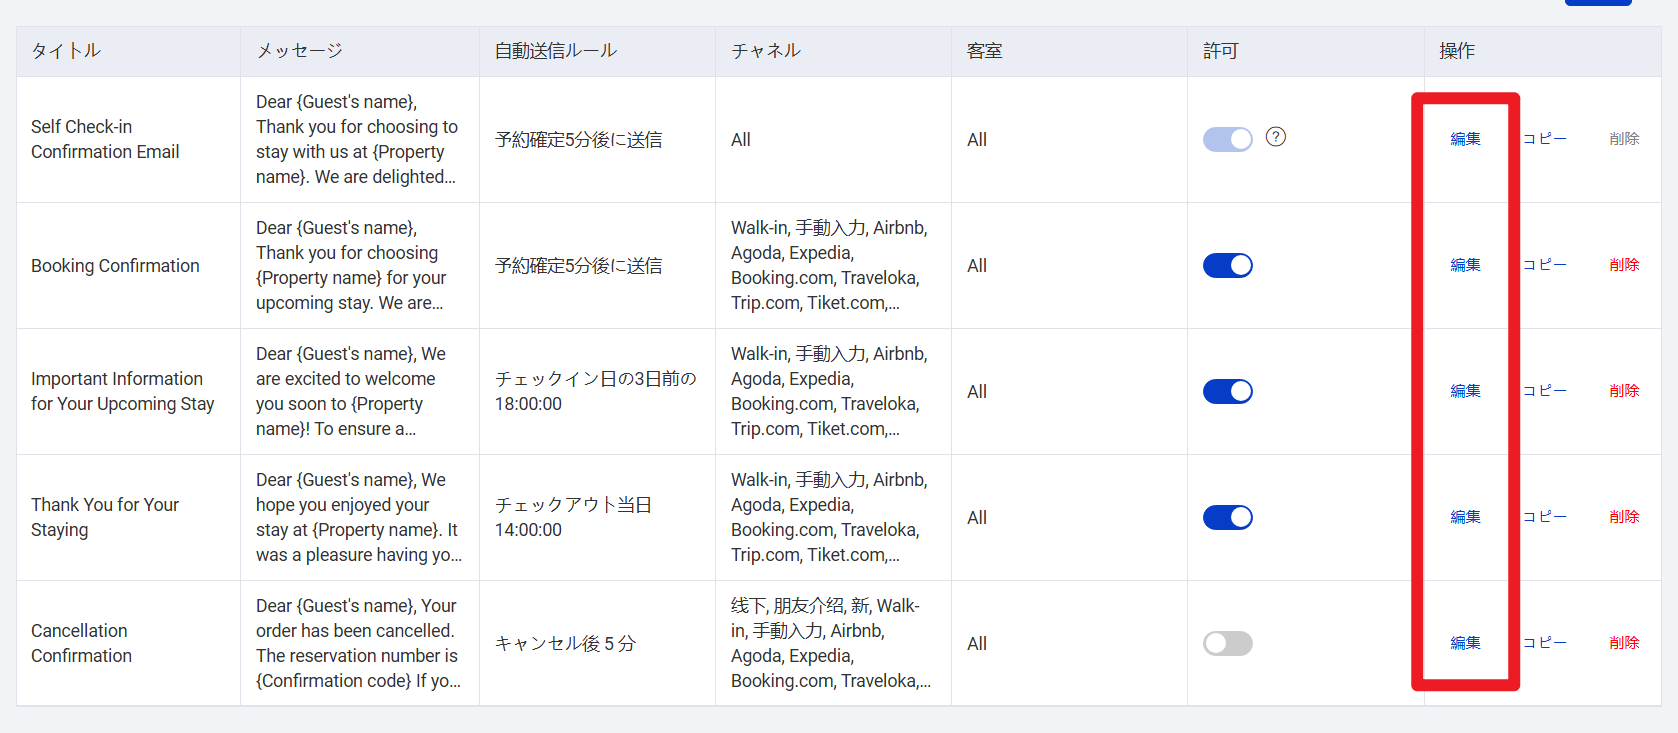Select コピー in the Cancellation Confirmation row
Viewport: 1678px width, 733px height.
(x=1545, y=643)
